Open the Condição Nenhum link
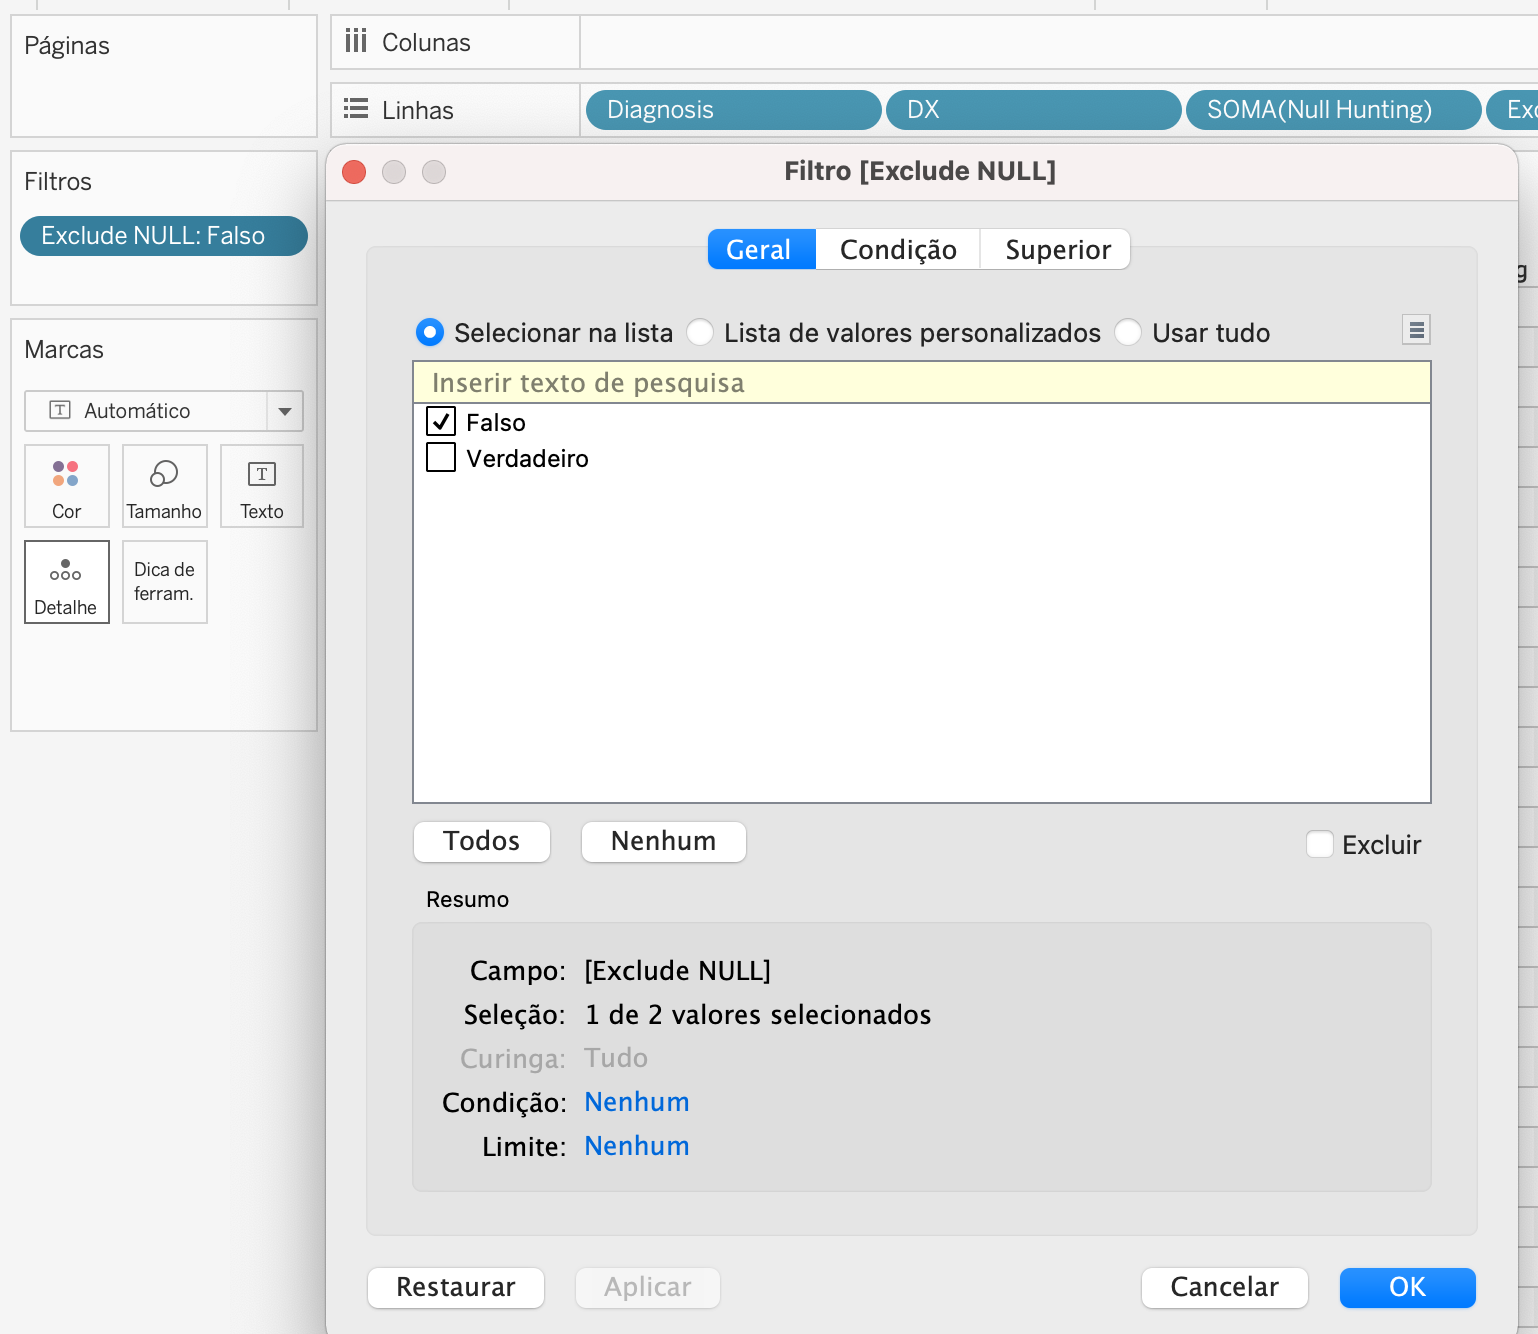Image resolution: width=1538 pixels, height=1334 pixels. click(x=636, y=1101)
